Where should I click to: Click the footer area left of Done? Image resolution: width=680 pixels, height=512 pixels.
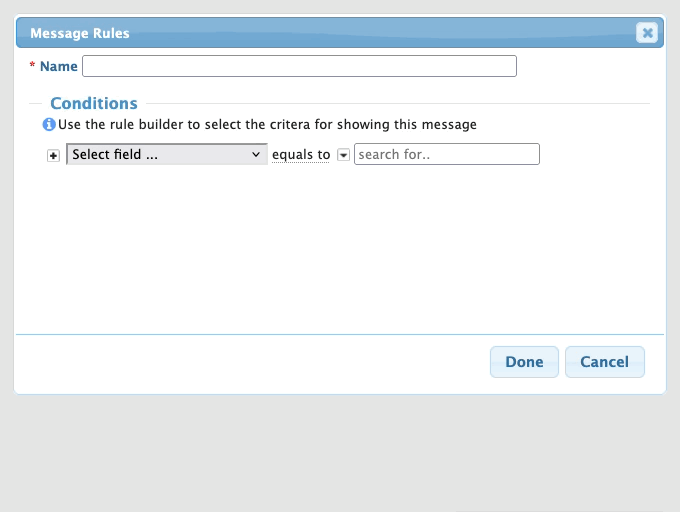tap(250, 362)
